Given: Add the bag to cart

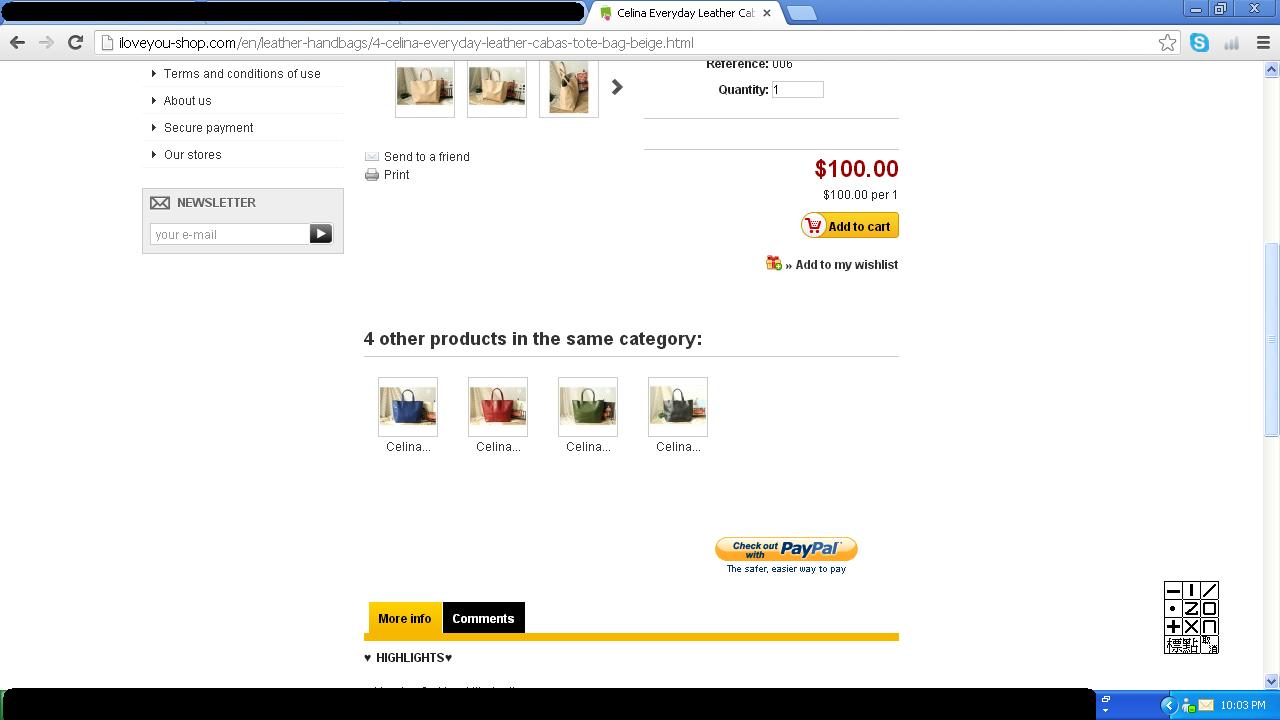Looking at the screenshot, I should tap(850, 226).
